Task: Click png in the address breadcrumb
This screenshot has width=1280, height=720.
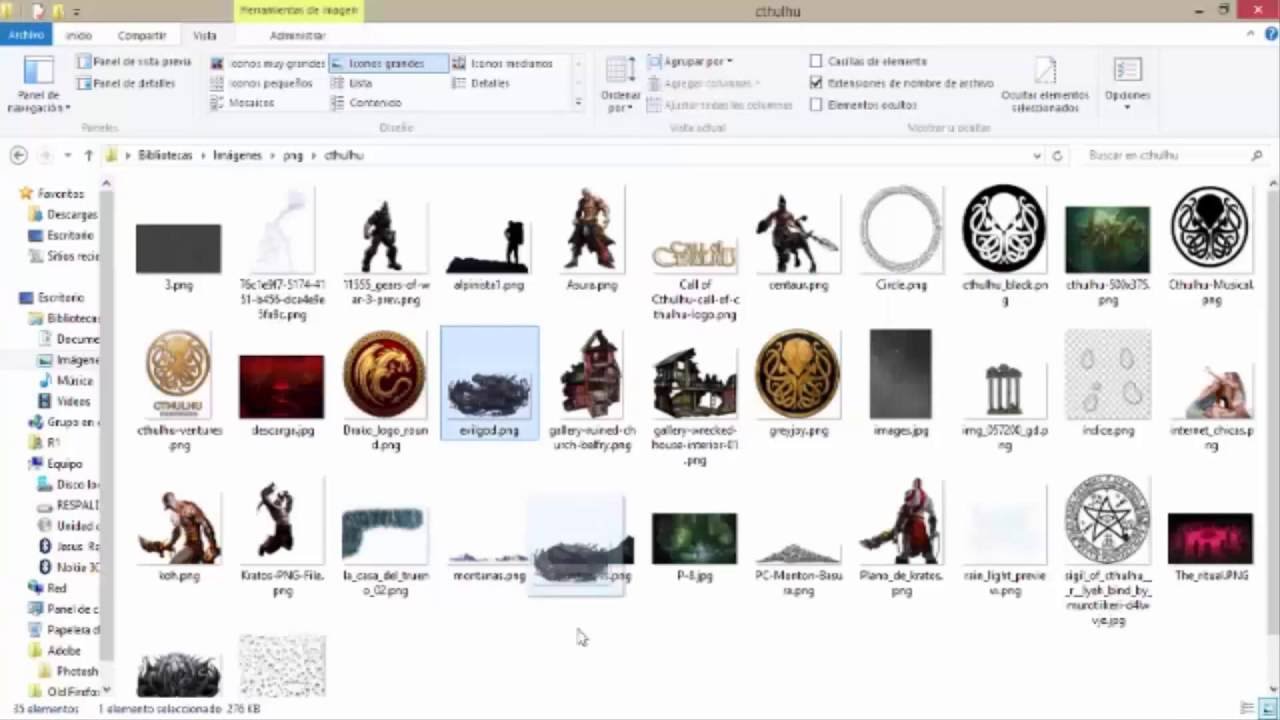Action: coord(292,155)
